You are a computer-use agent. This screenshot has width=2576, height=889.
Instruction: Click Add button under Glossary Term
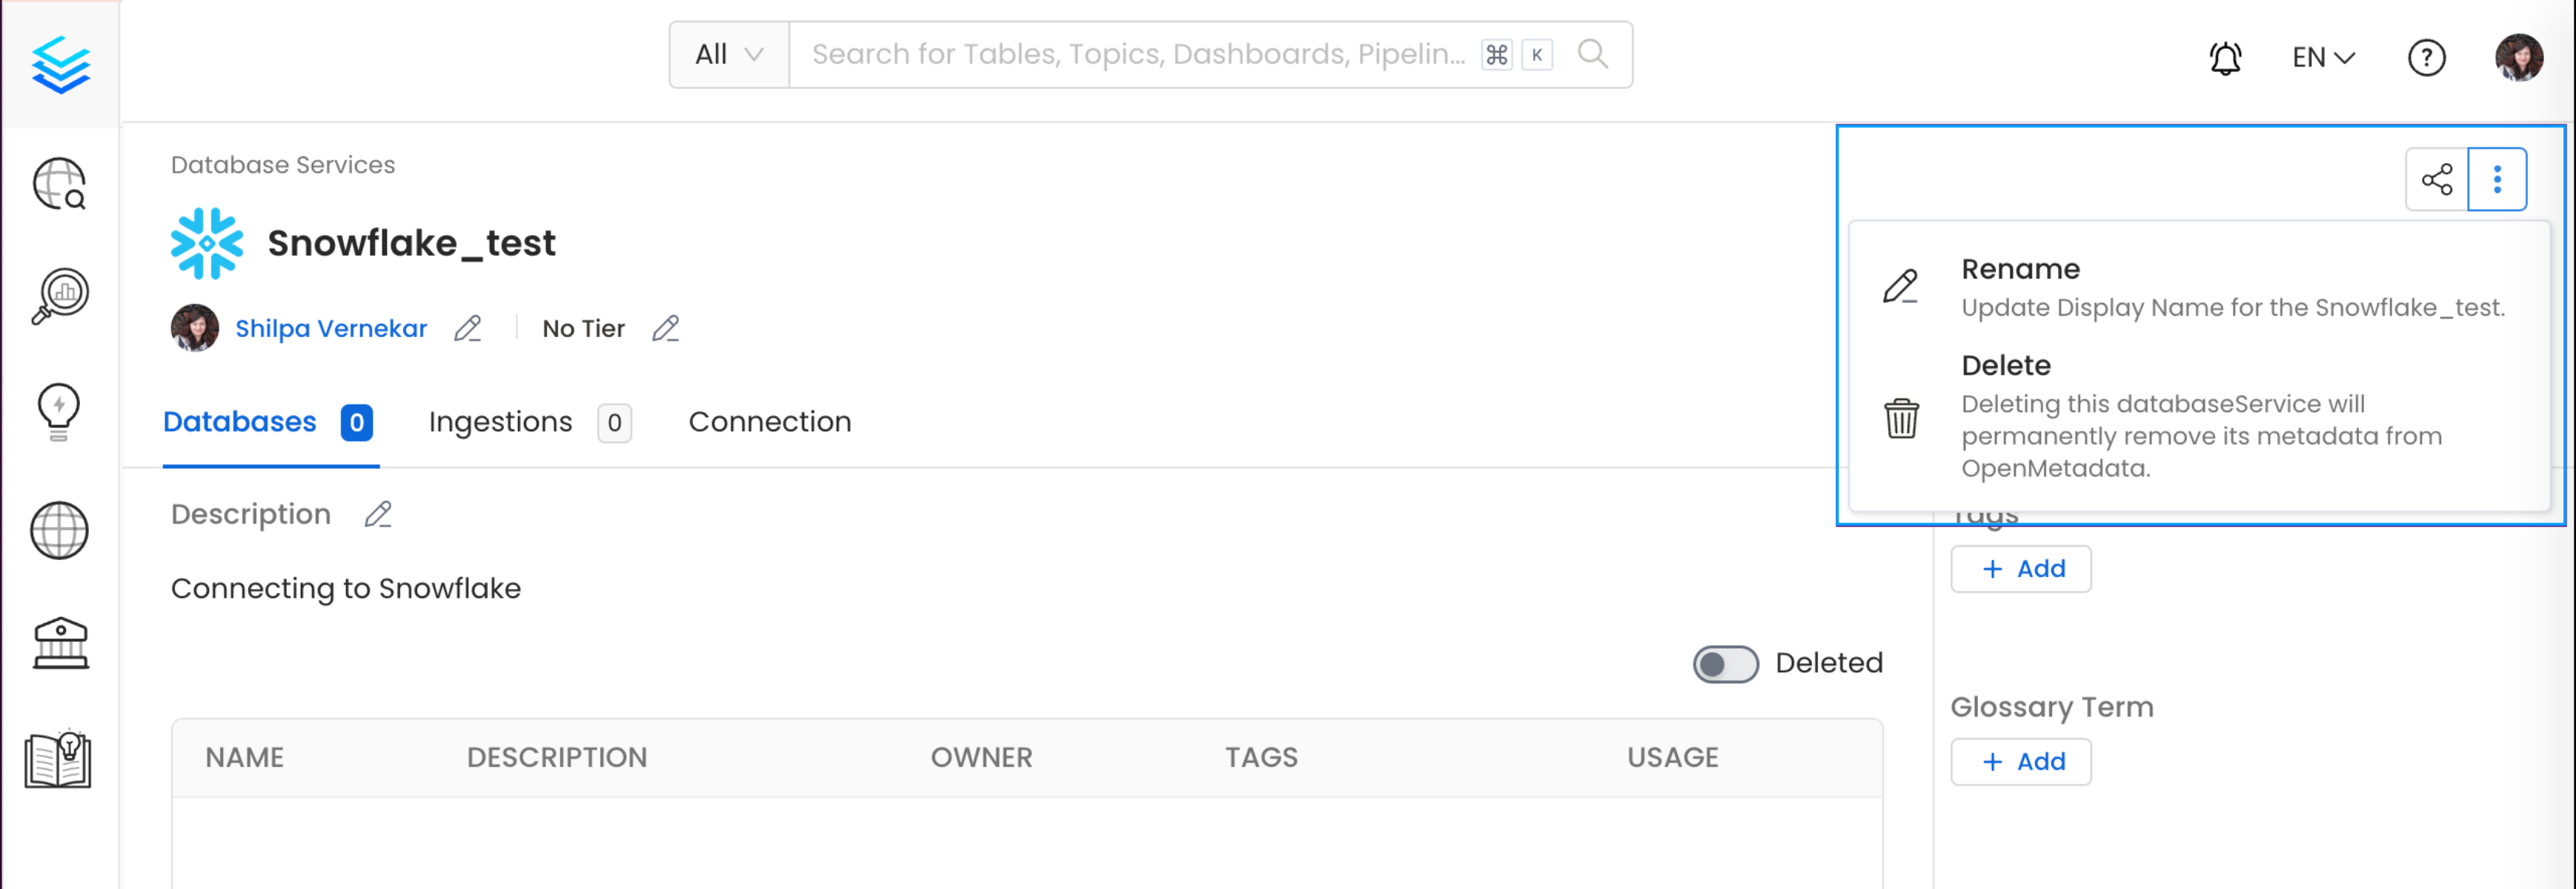(2021, 762)
